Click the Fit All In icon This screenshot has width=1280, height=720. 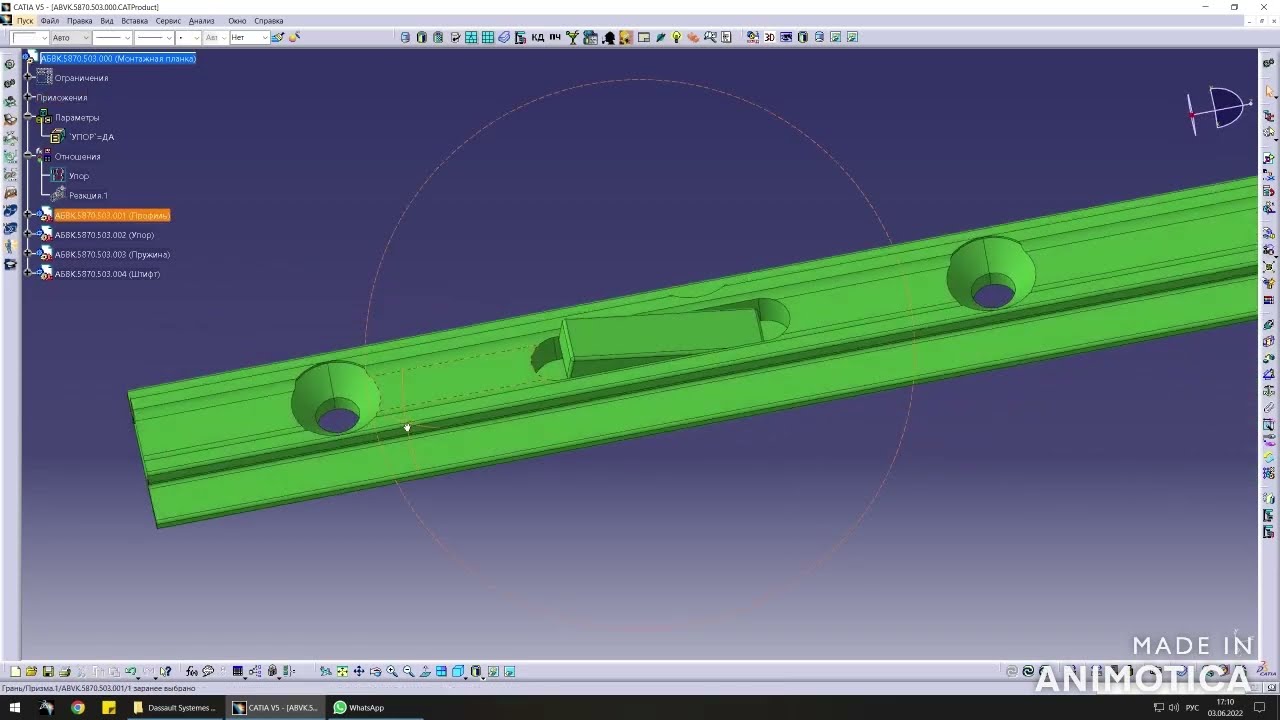click(x=342, y=671)
